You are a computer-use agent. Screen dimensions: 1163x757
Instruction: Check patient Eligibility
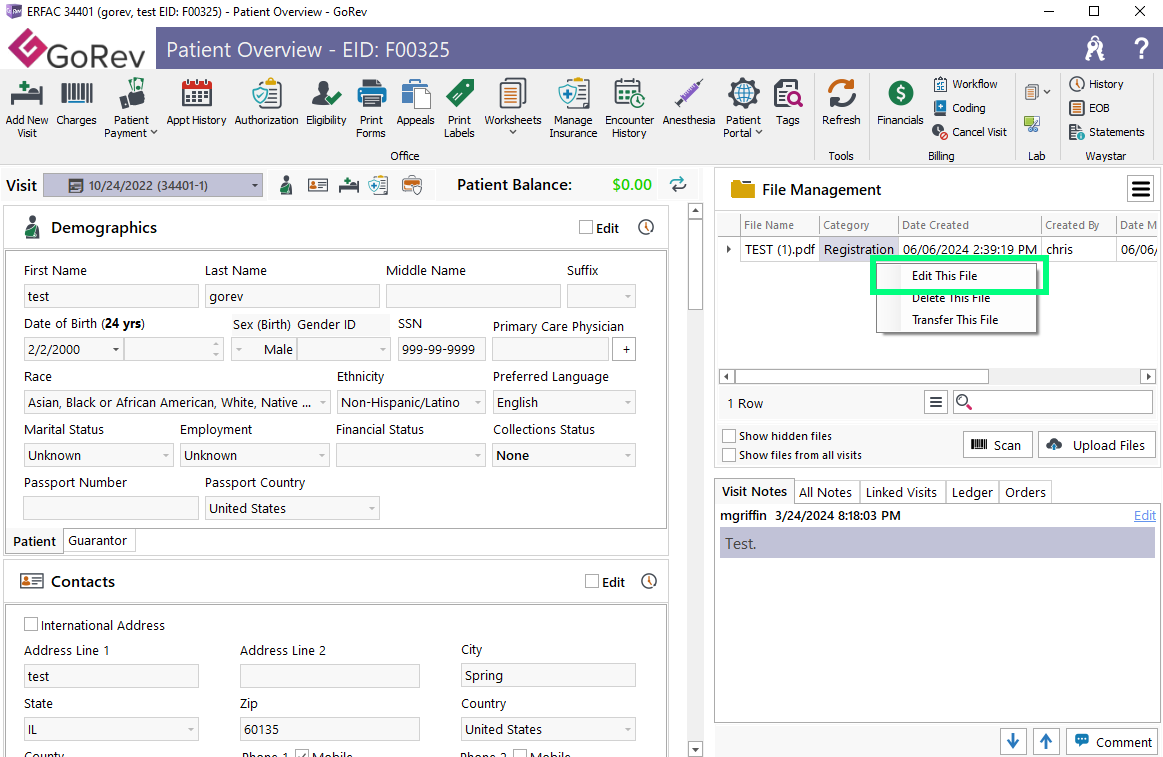click(x=326, y=103)
